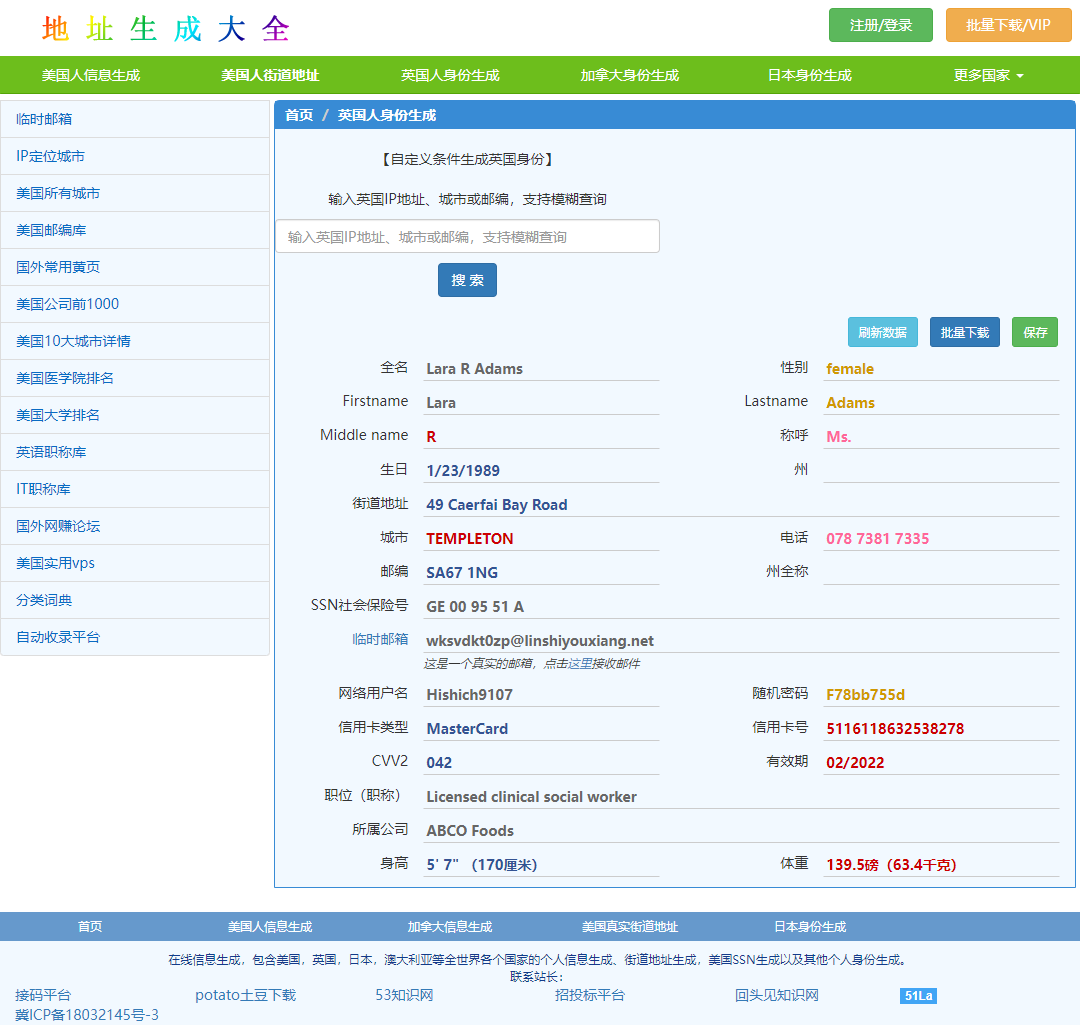Open 美国邮编库 sidebar link

tap(51, 230)
